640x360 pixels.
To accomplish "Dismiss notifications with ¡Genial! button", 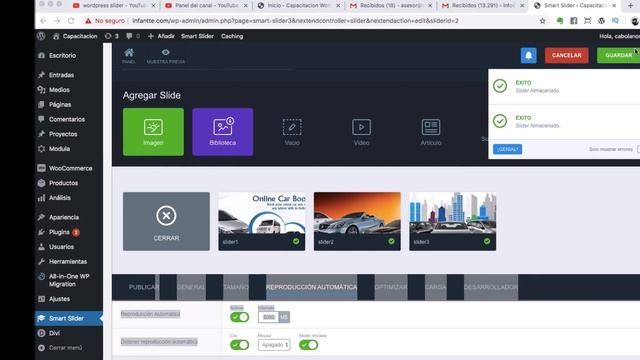I will tap(507, 149).
